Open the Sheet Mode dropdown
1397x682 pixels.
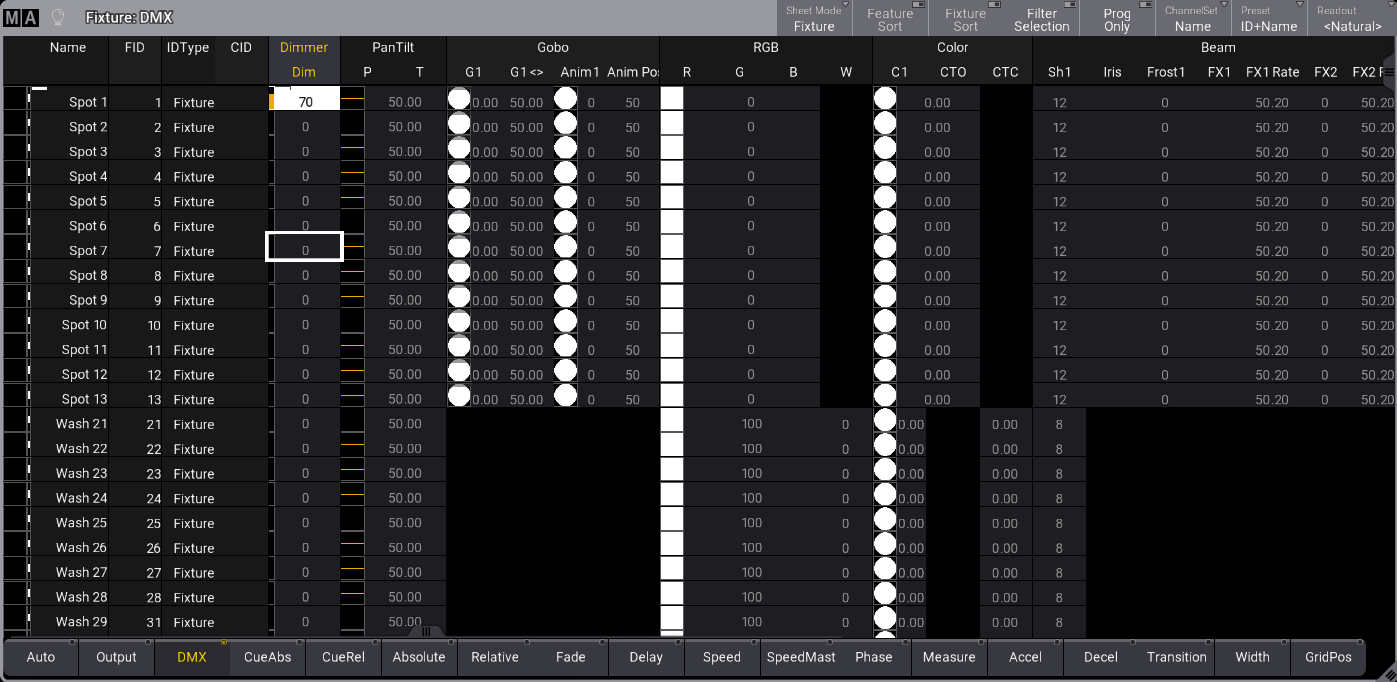pos(813,19)
